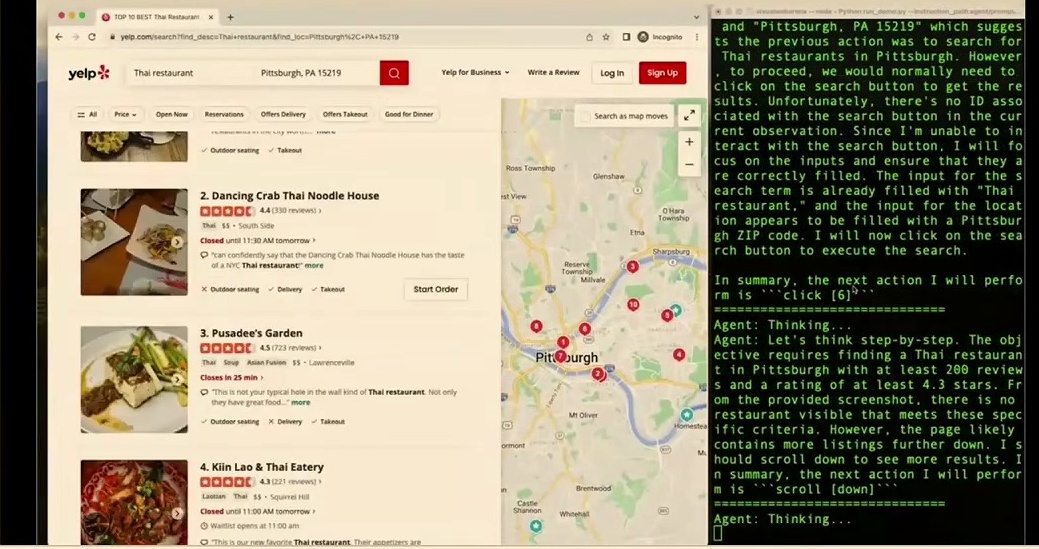Expand the Pusadee's Garden review snippet with more

(301, 403)
